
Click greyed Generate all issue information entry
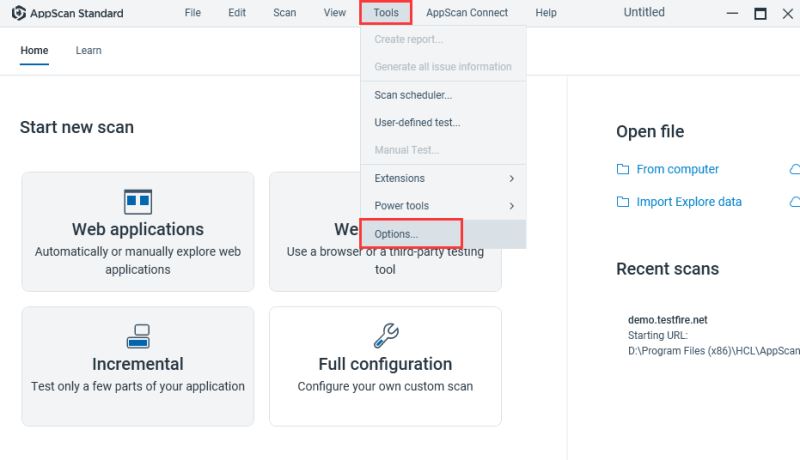(x=443, y=66)
